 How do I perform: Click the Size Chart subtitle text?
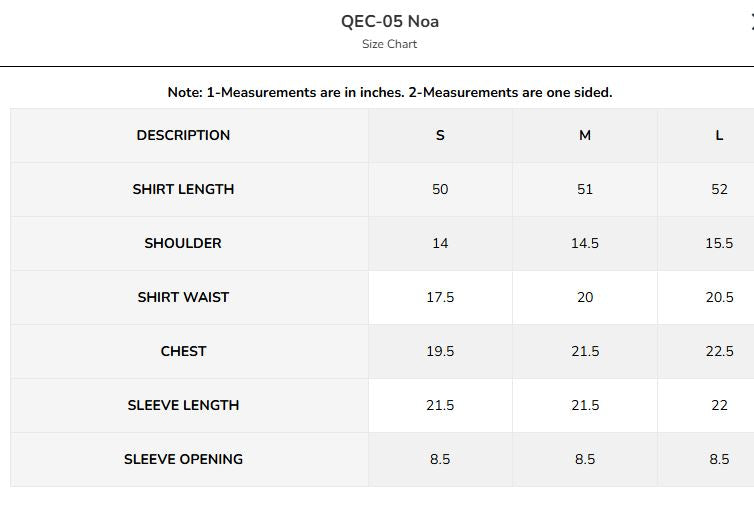click(390, 44)
